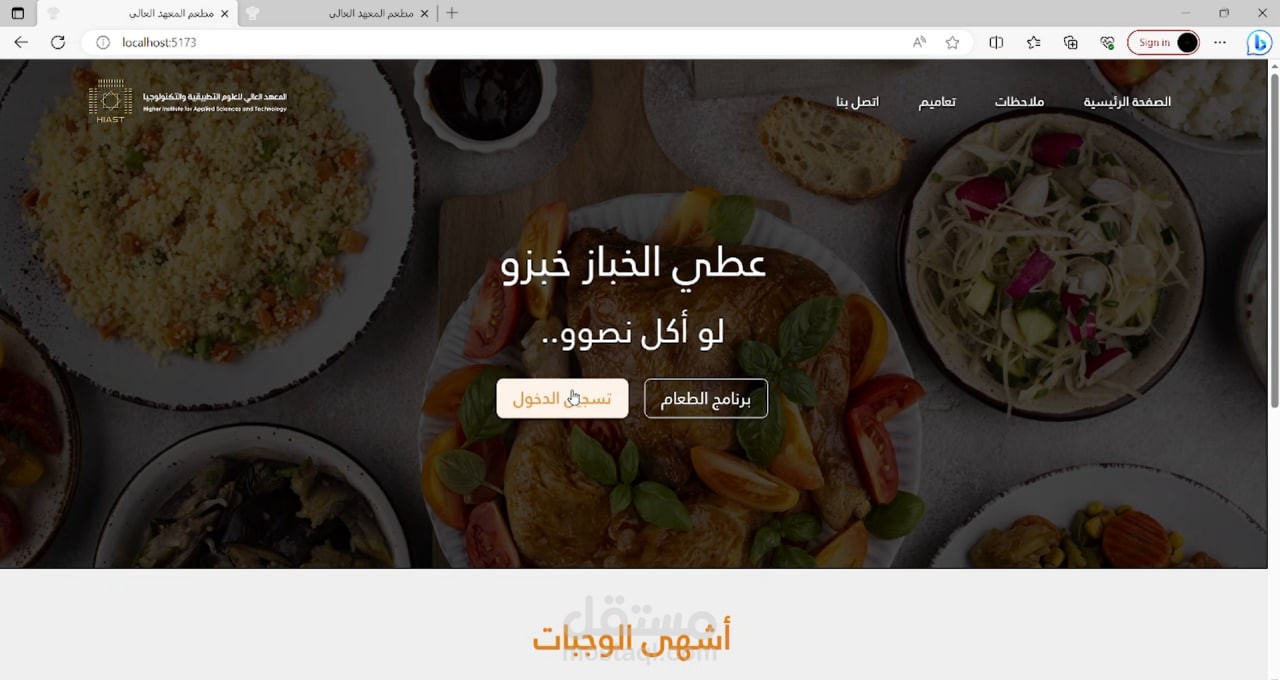Click the برنامج الطعام button
This screenshot has width=1280, height=680.
(706, 398)
